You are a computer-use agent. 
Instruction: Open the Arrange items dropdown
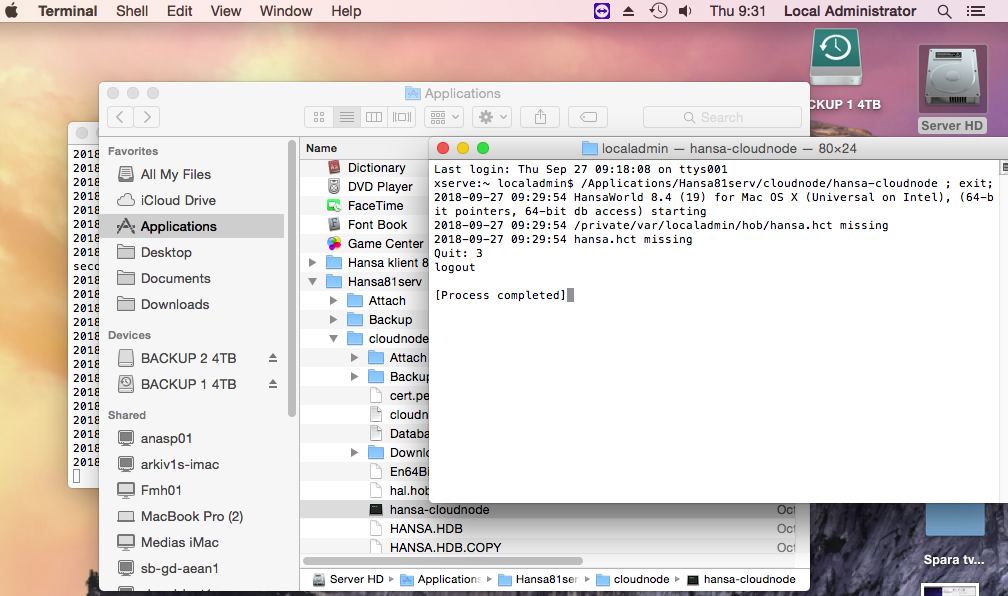pyautogui.click(x=445, y=117)
